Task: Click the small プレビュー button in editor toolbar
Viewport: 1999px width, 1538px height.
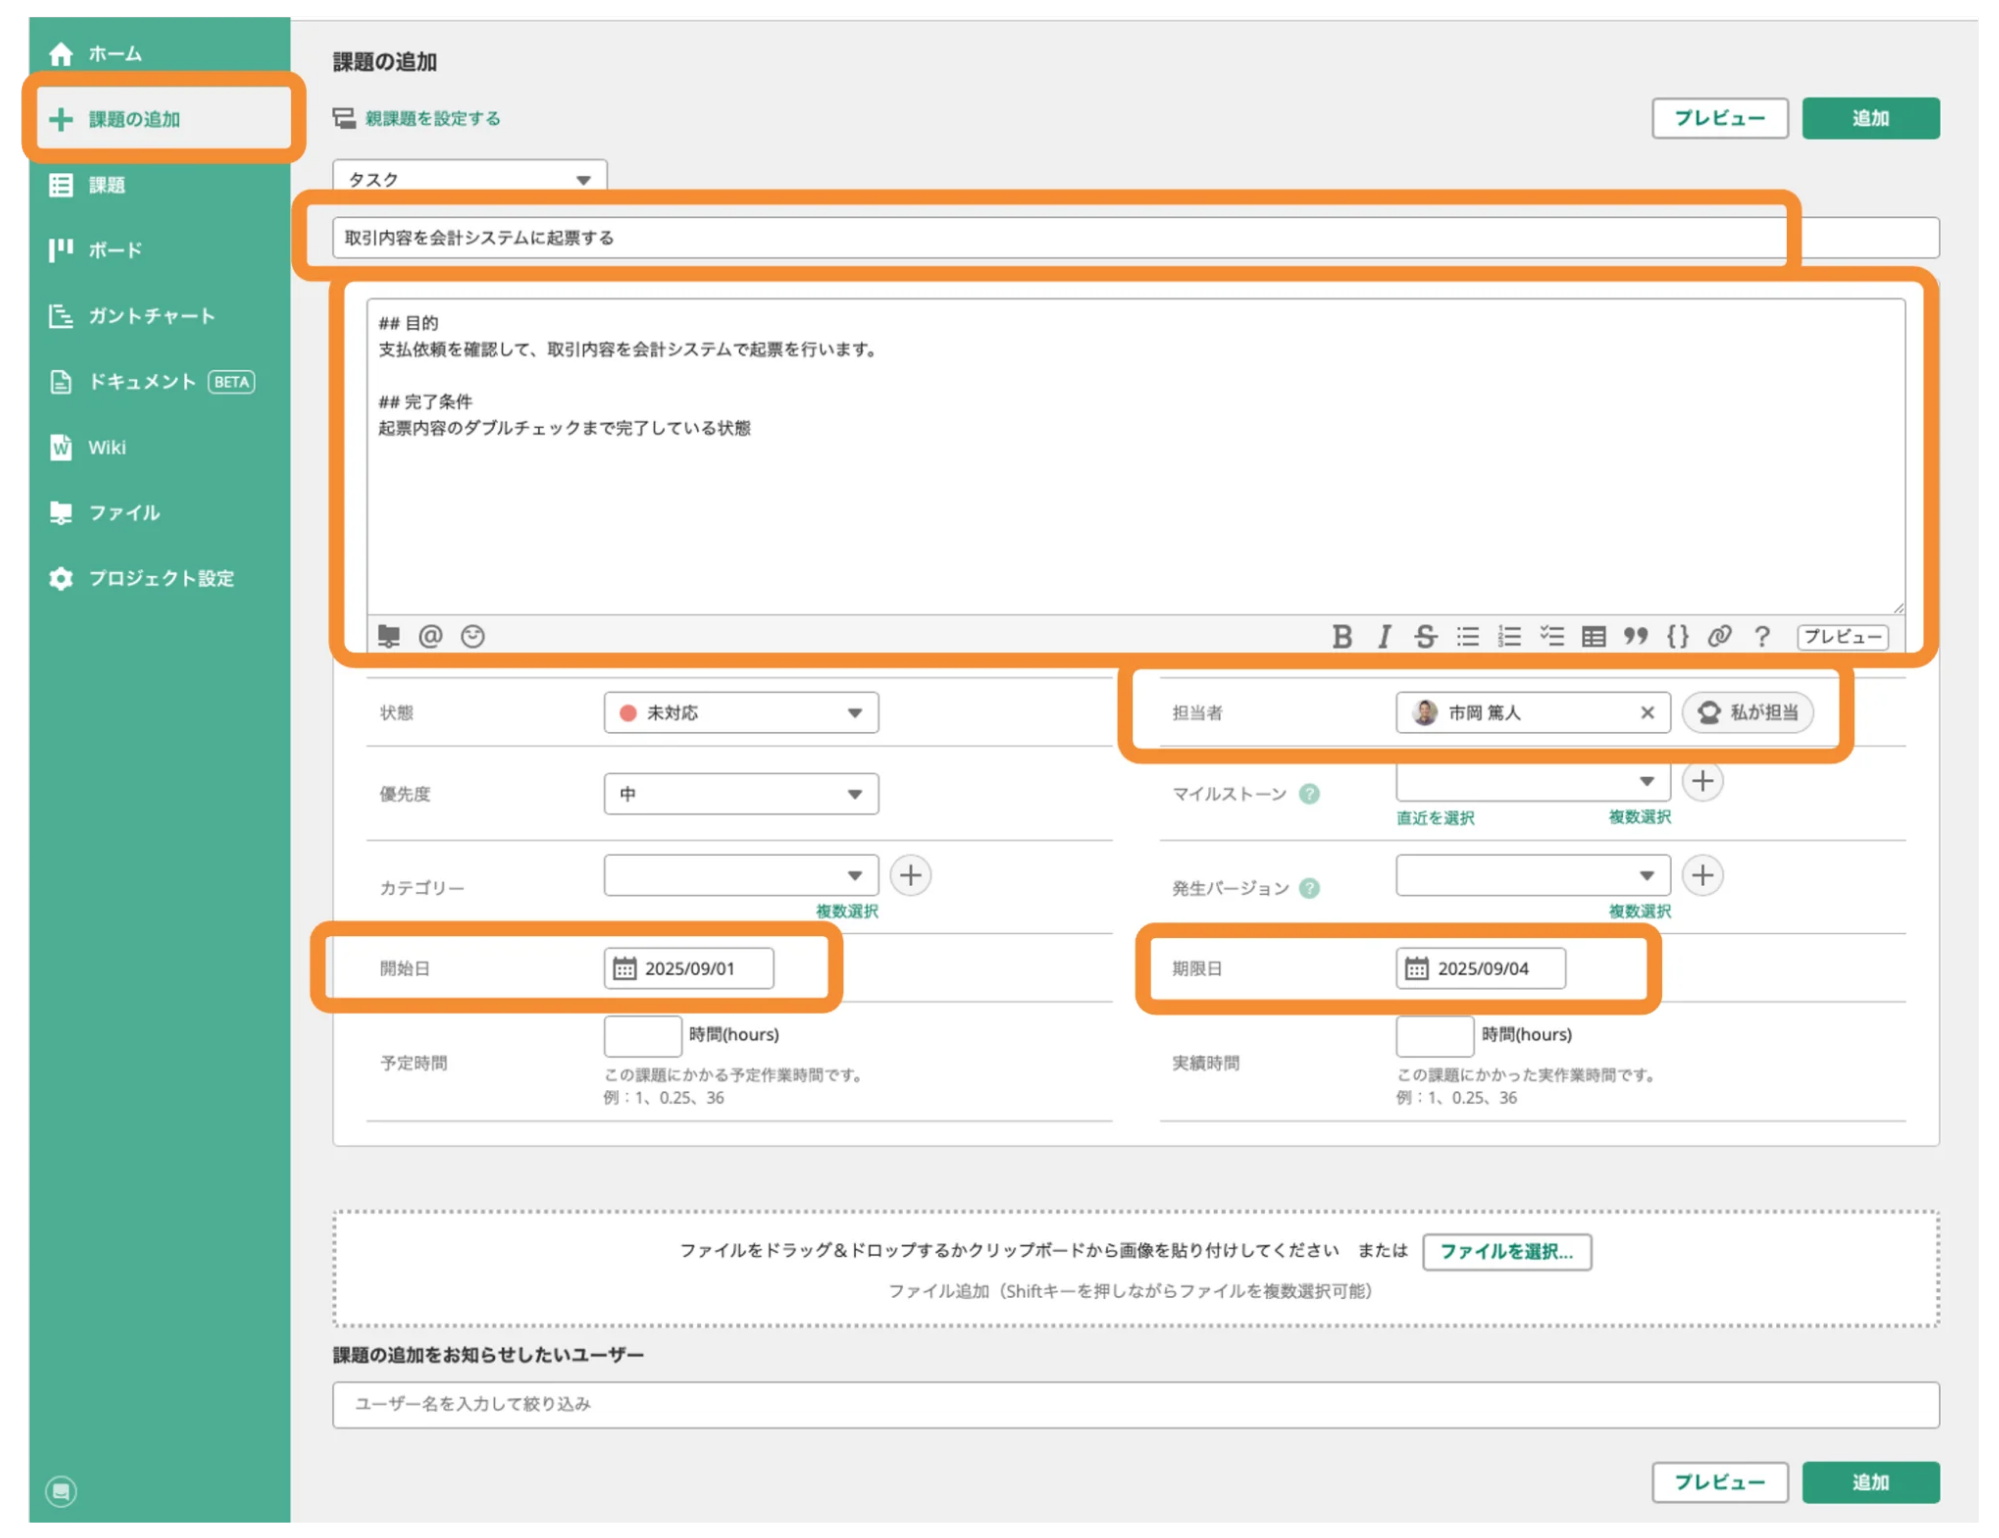Action: tap(1842, 637)
